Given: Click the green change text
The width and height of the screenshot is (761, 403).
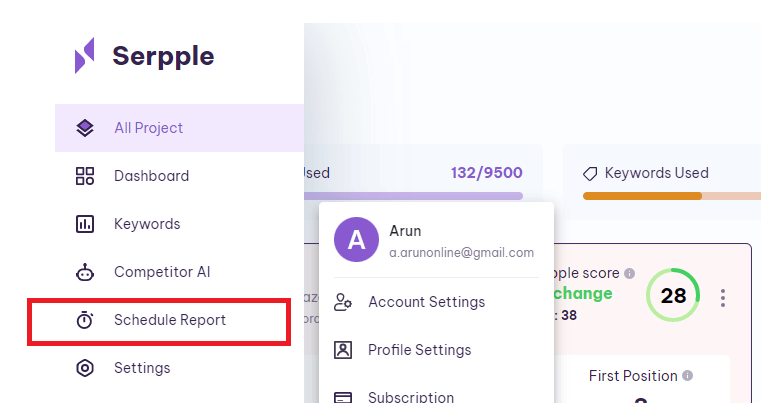Looking at the screenshot, I should tap(582, 293).
